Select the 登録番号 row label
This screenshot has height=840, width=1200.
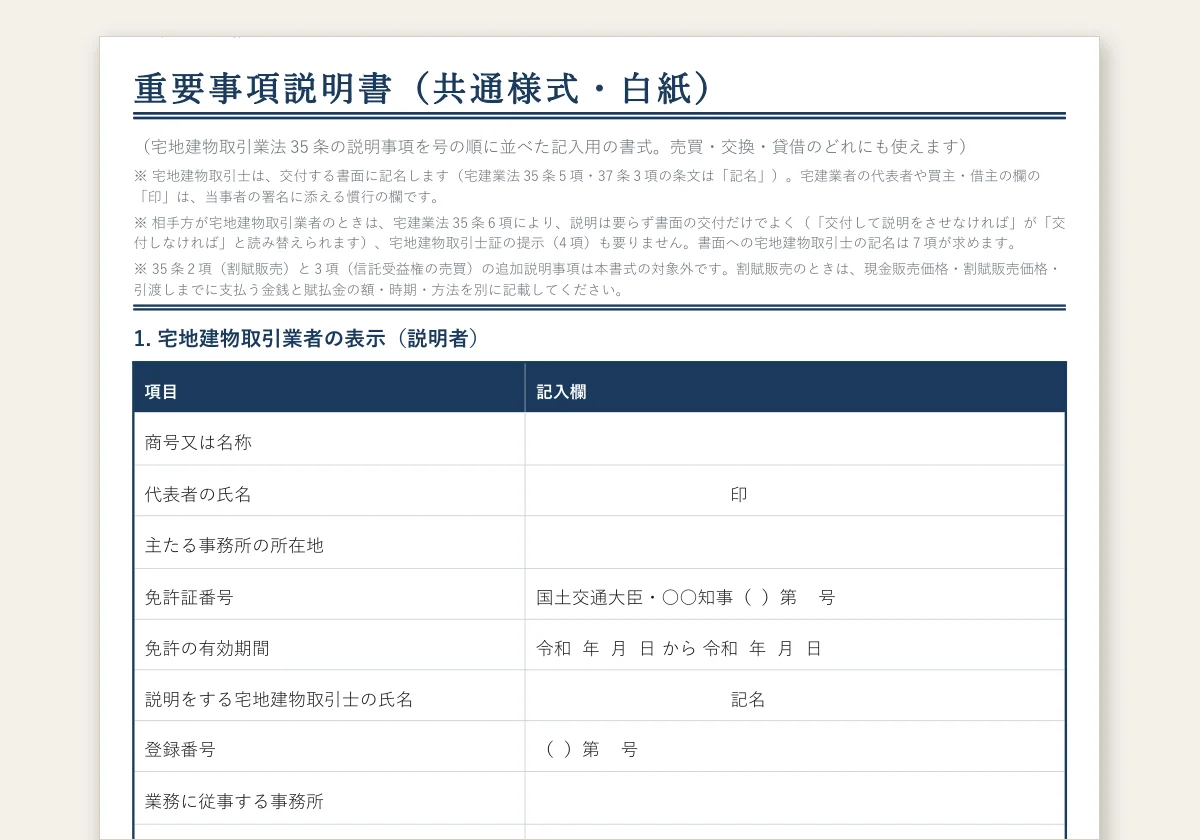(180, 750)
